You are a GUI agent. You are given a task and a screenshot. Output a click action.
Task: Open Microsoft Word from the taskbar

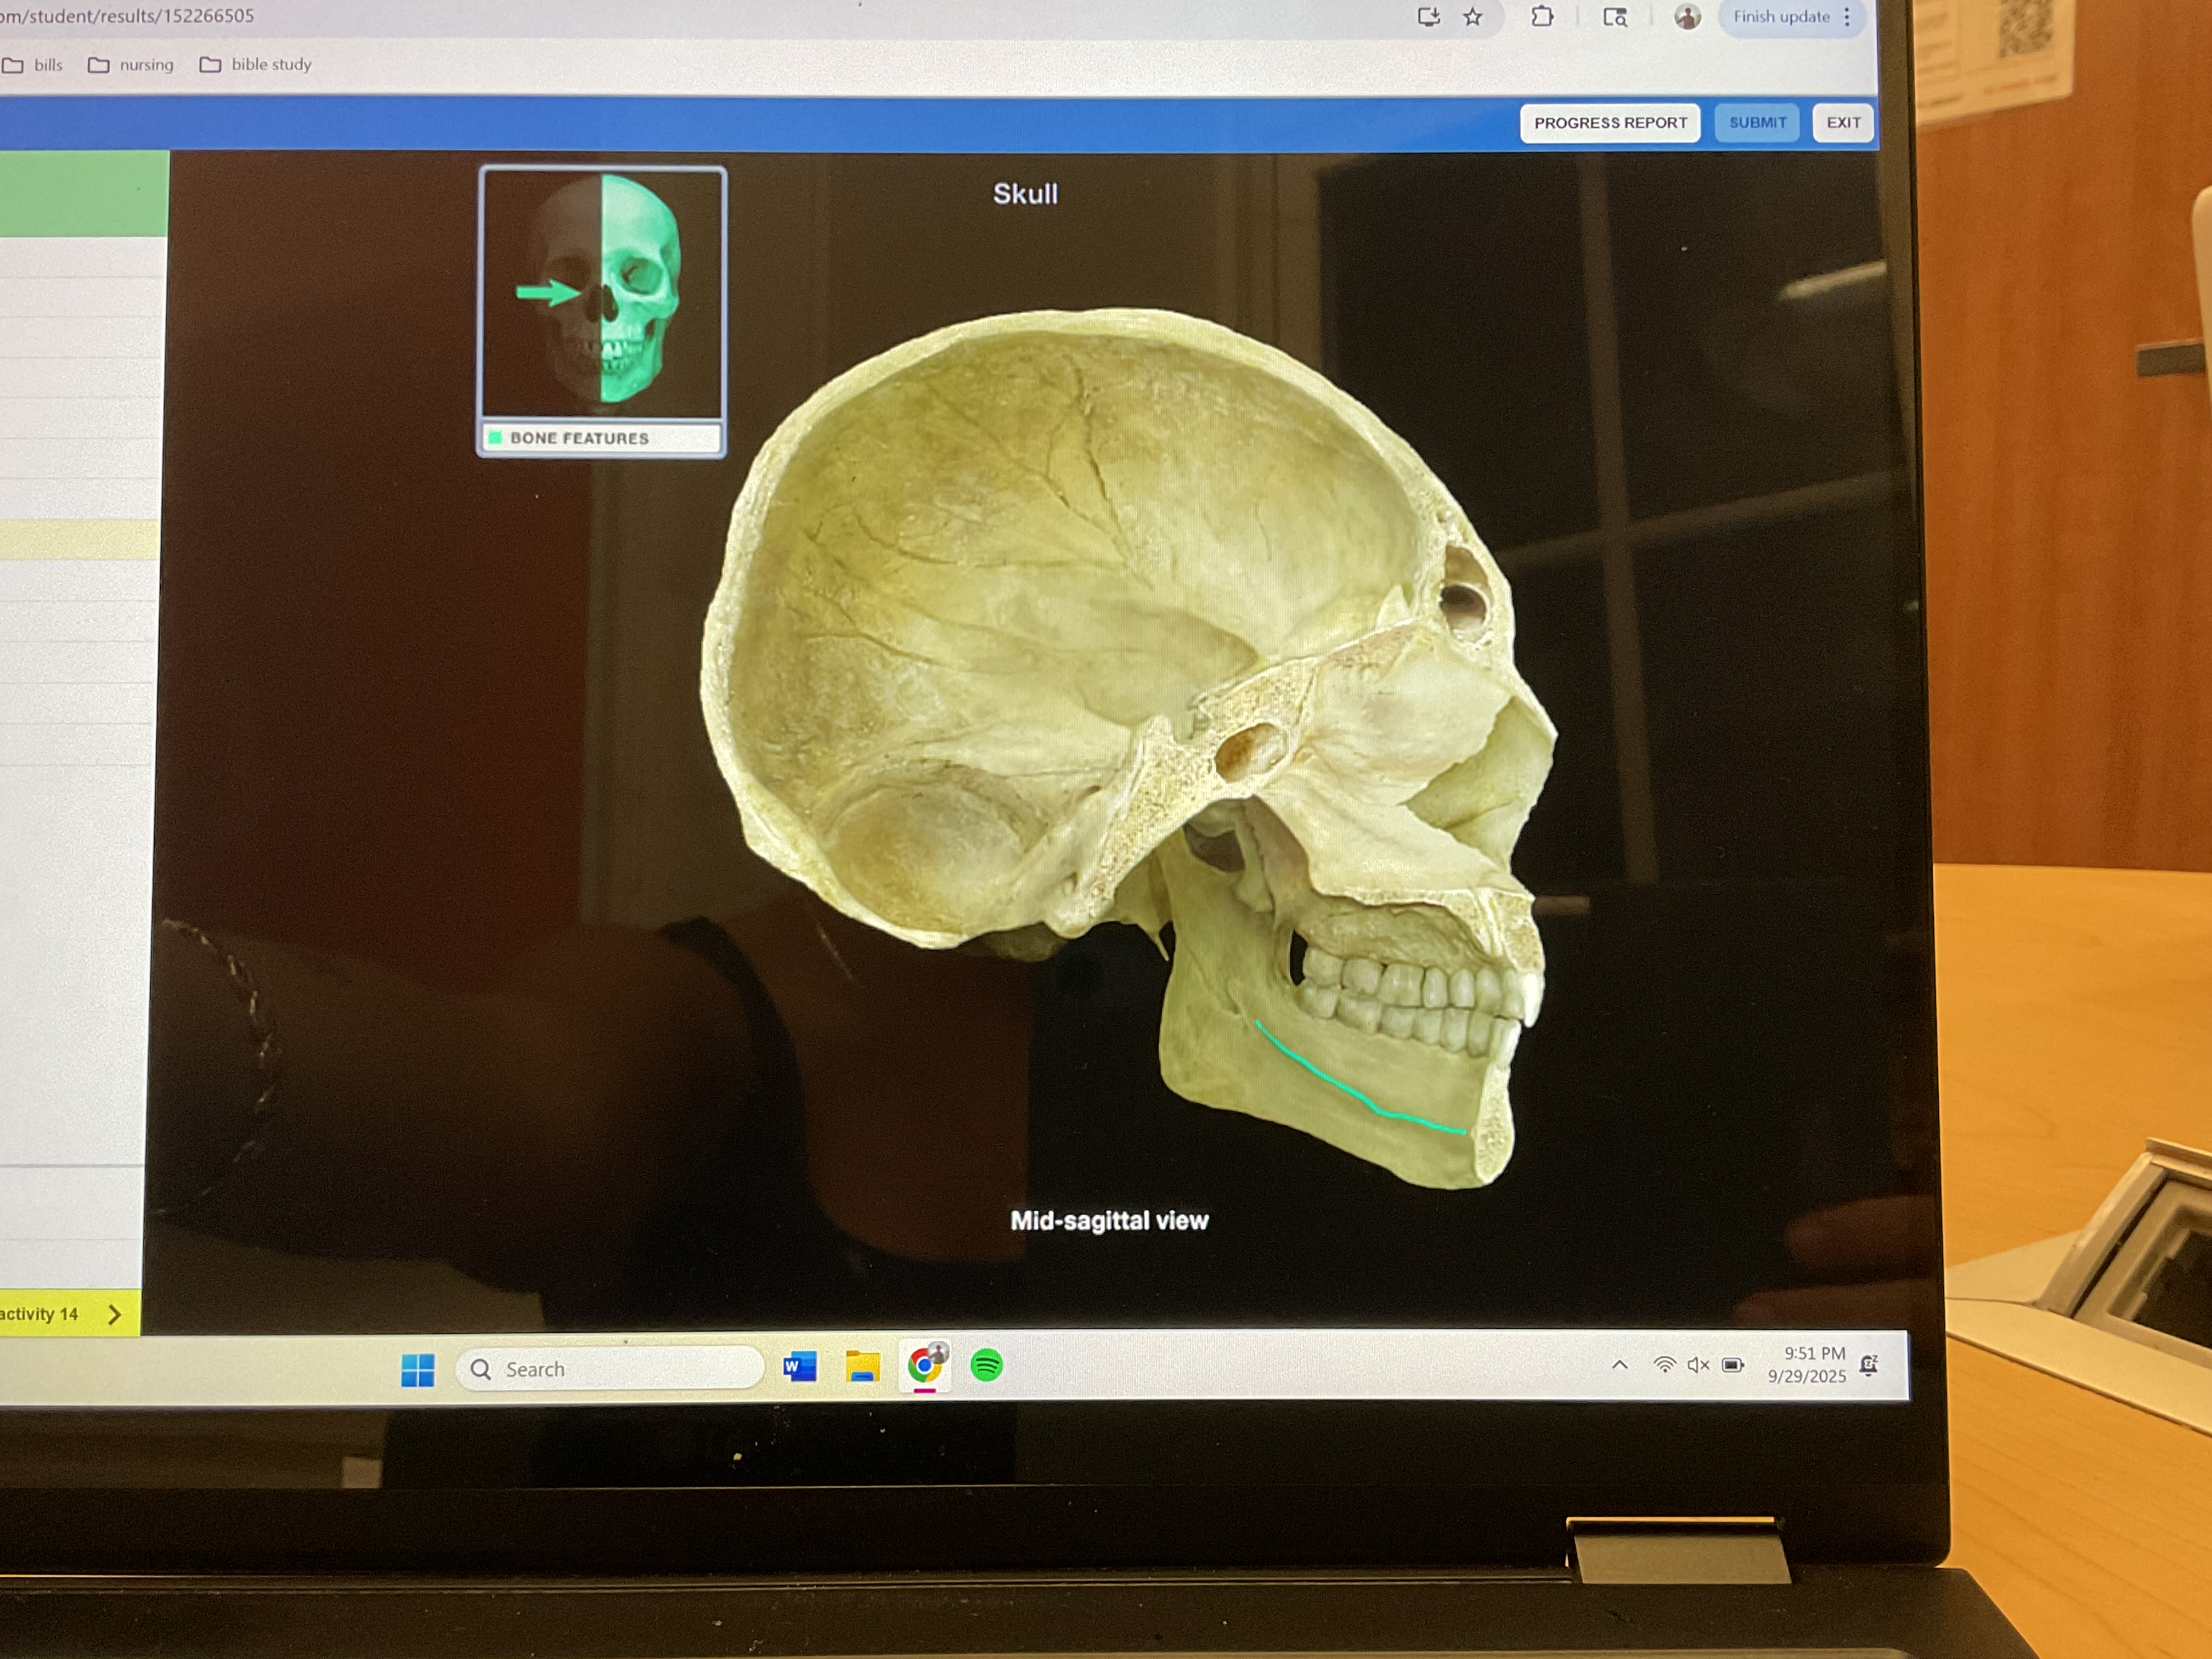[800, 1366]
